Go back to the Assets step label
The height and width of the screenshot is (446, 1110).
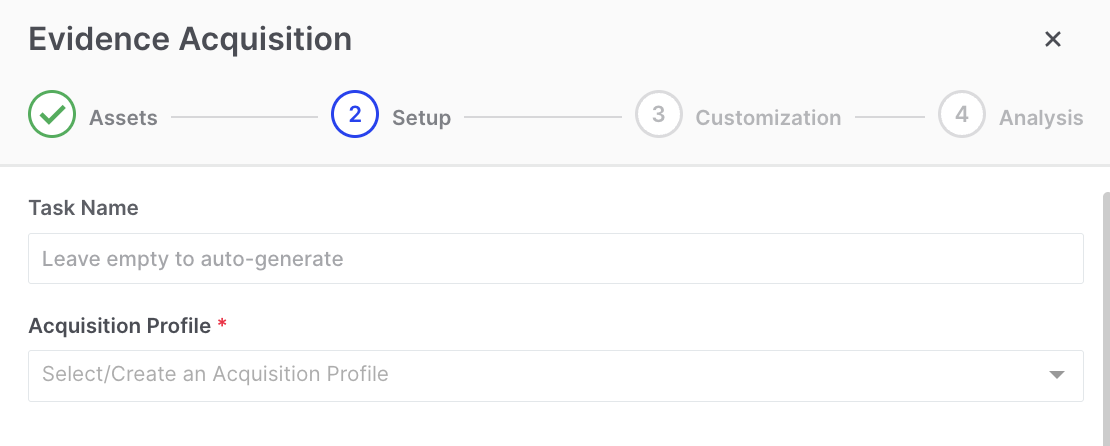(x=123, y=118)
